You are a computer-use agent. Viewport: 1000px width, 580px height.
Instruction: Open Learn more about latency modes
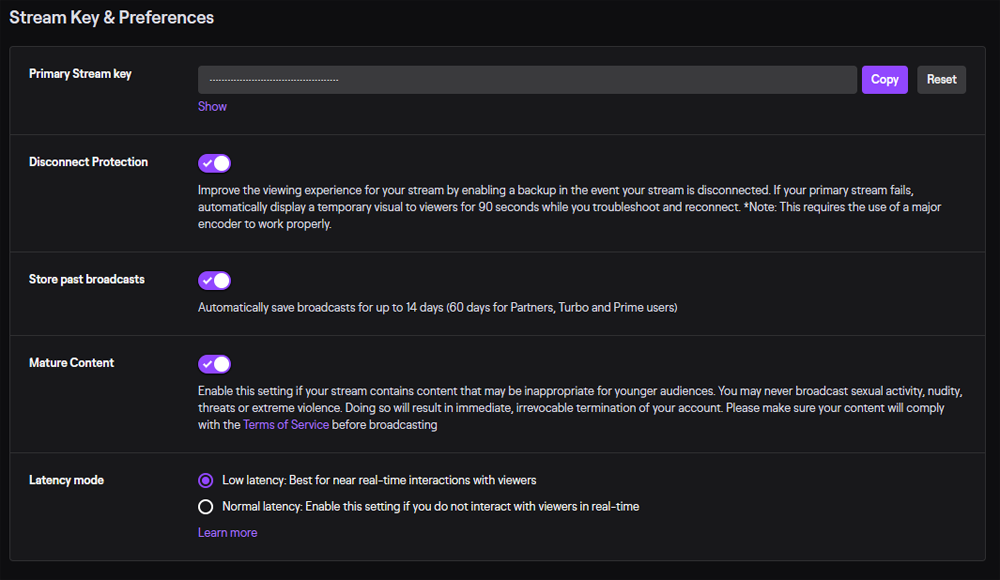tap(227, 532)
